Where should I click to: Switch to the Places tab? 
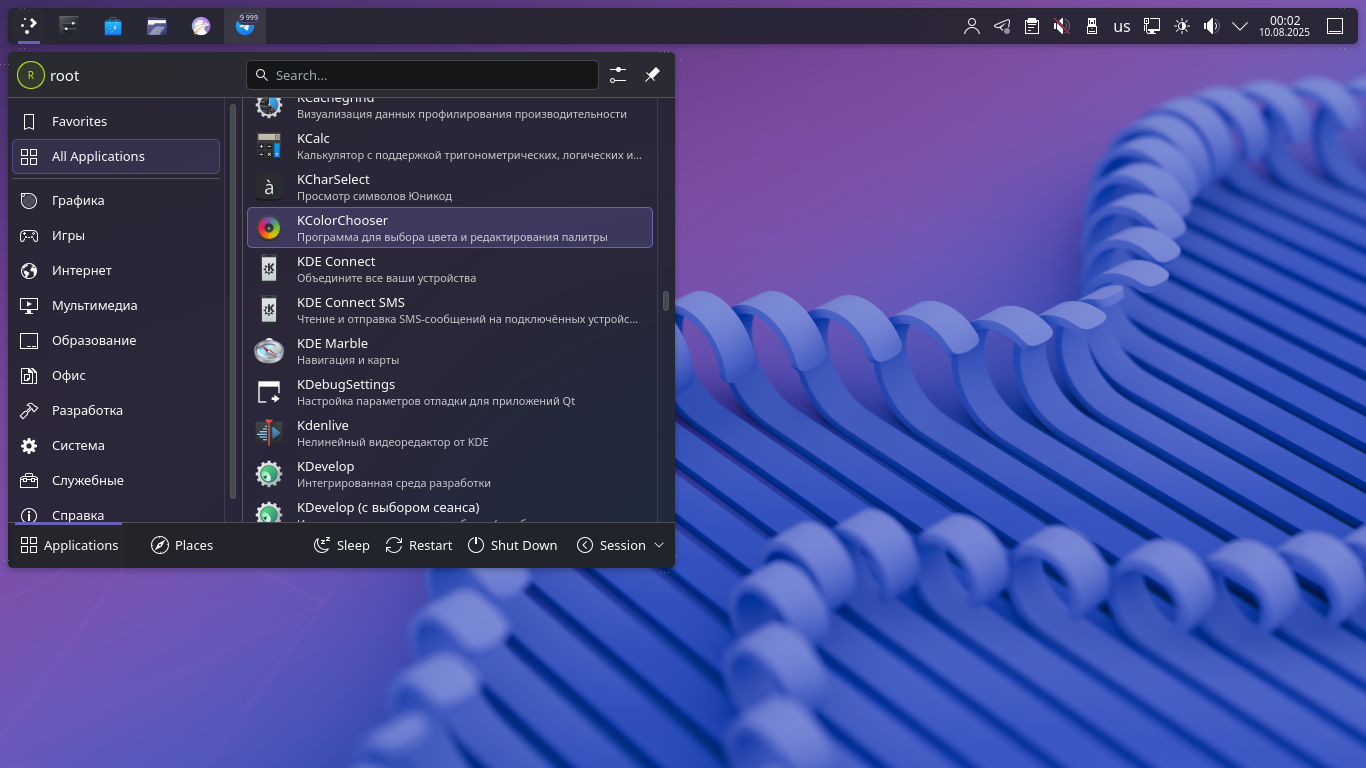(182, 545)
